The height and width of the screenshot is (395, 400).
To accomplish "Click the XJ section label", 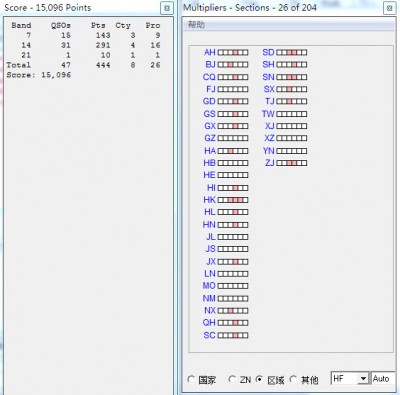I will click(270, 126).
